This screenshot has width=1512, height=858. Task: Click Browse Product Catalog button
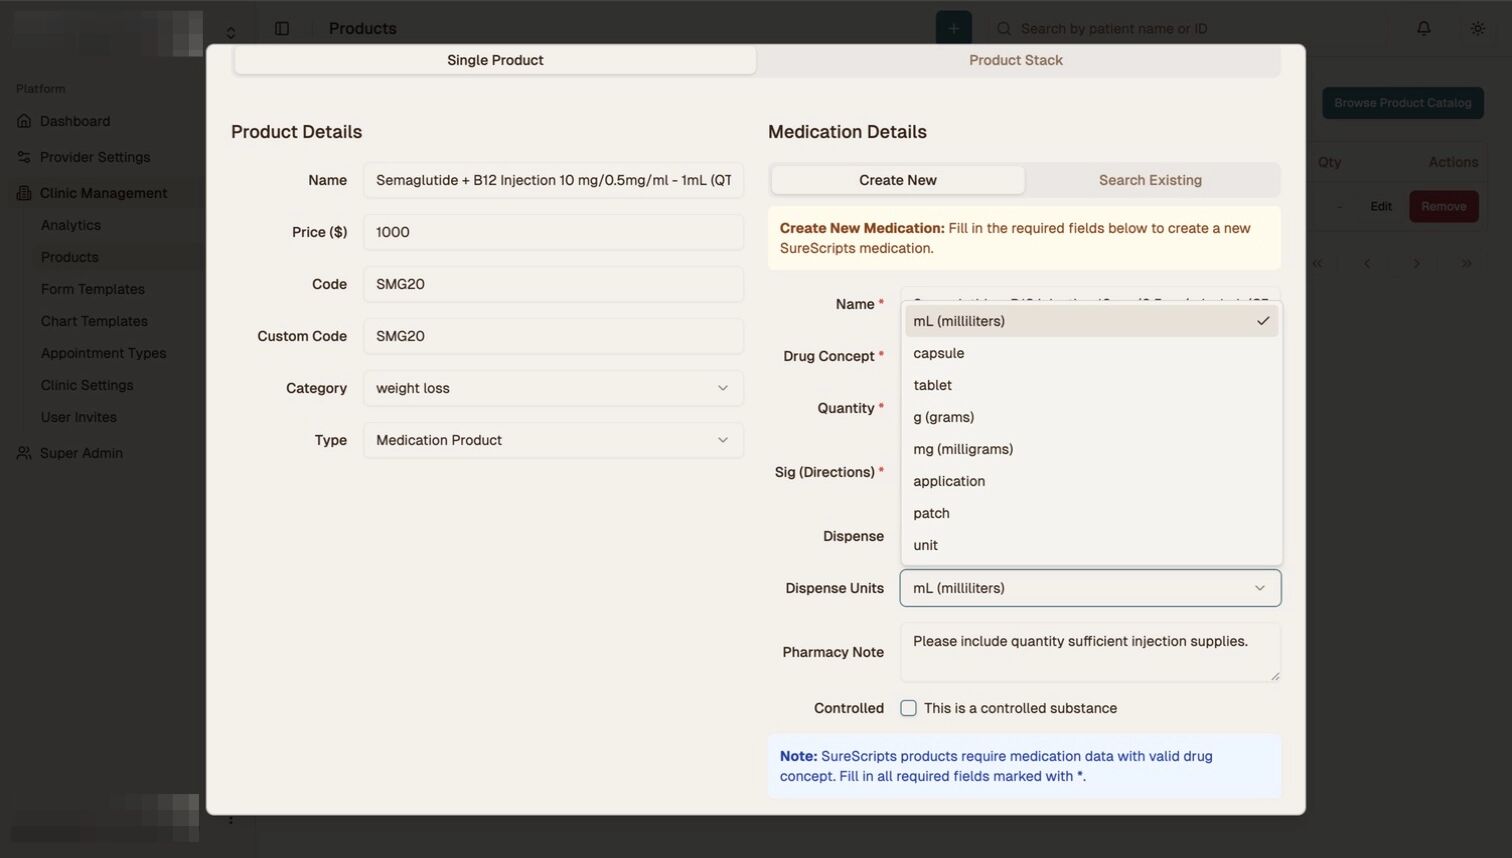pyautogui.click(x=1403, y=103)
